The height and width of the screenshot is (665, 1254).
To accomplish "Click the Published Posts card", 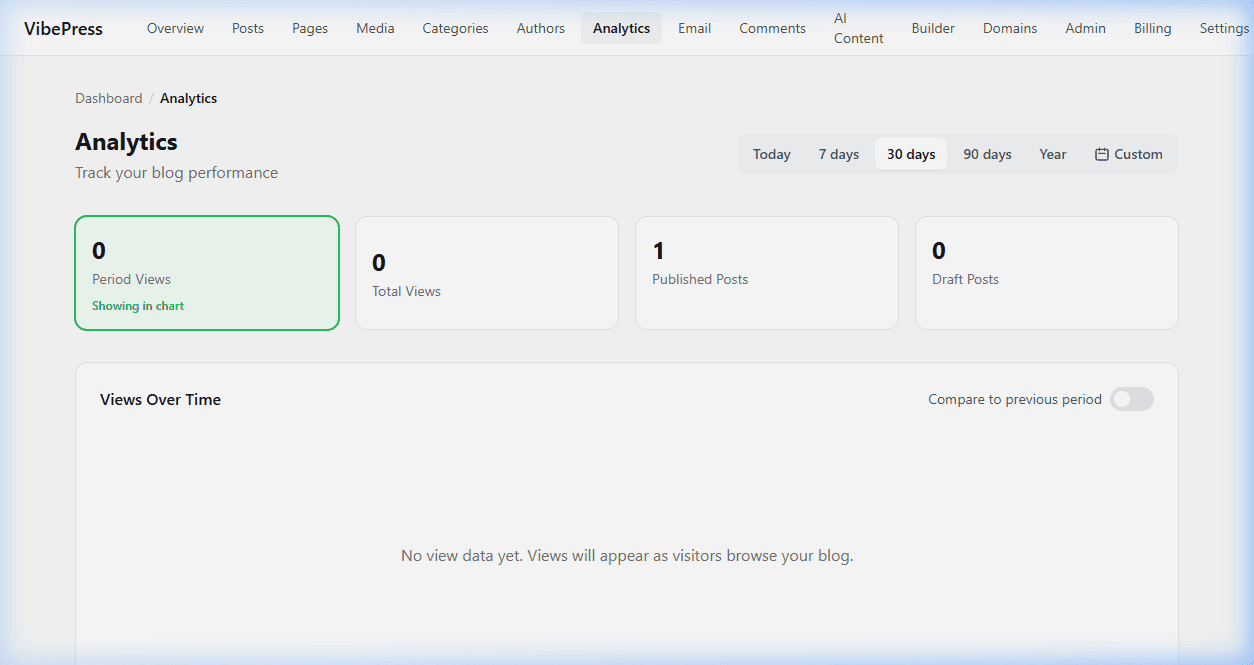I will [766, 273].
